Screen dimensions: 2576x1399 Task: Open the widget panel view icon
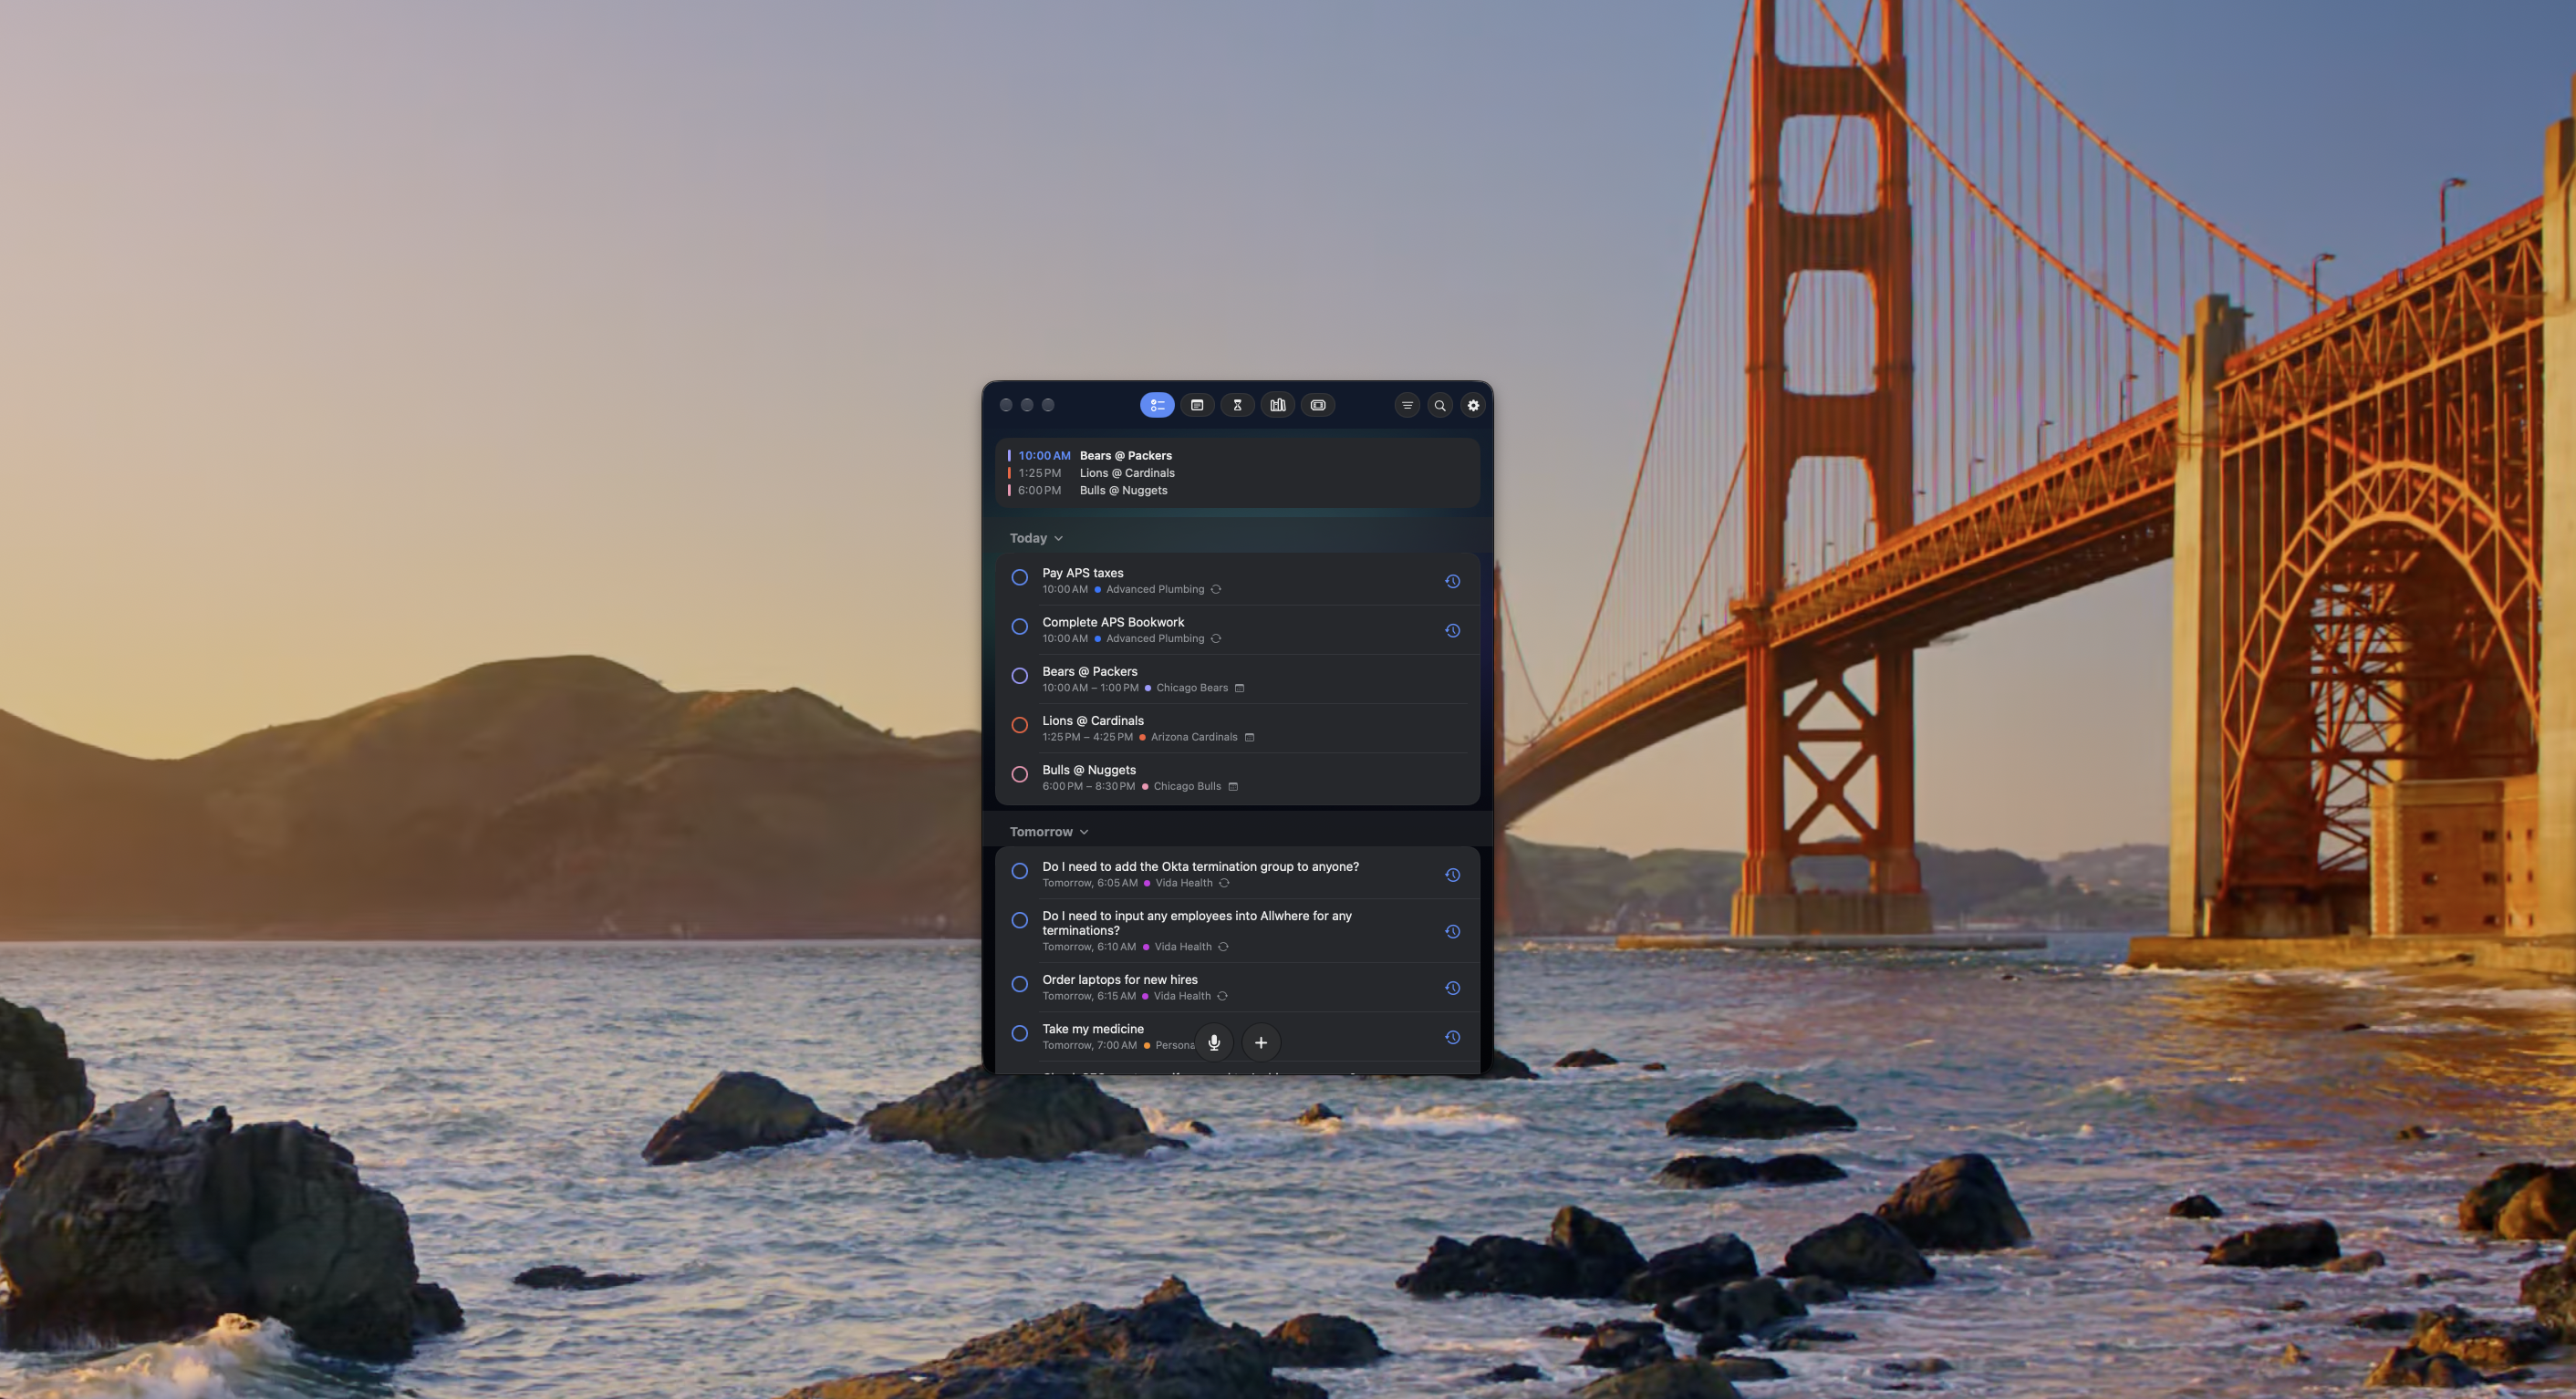1318,405
